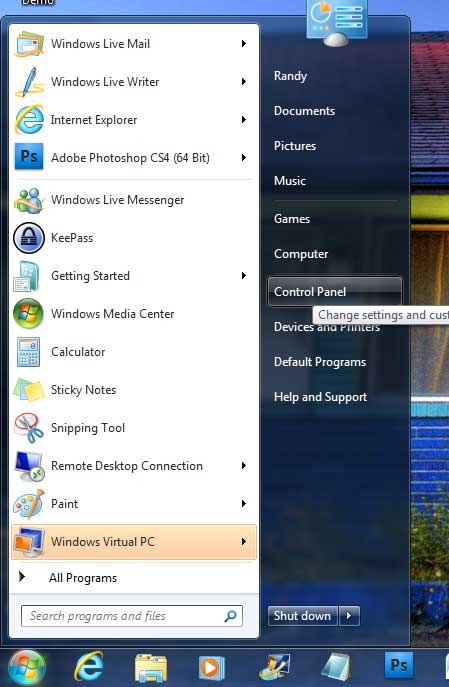Screen dimensions: 449x687
Task: Open Photoshop from the taskbar
Action: click(x=399, y=665)
